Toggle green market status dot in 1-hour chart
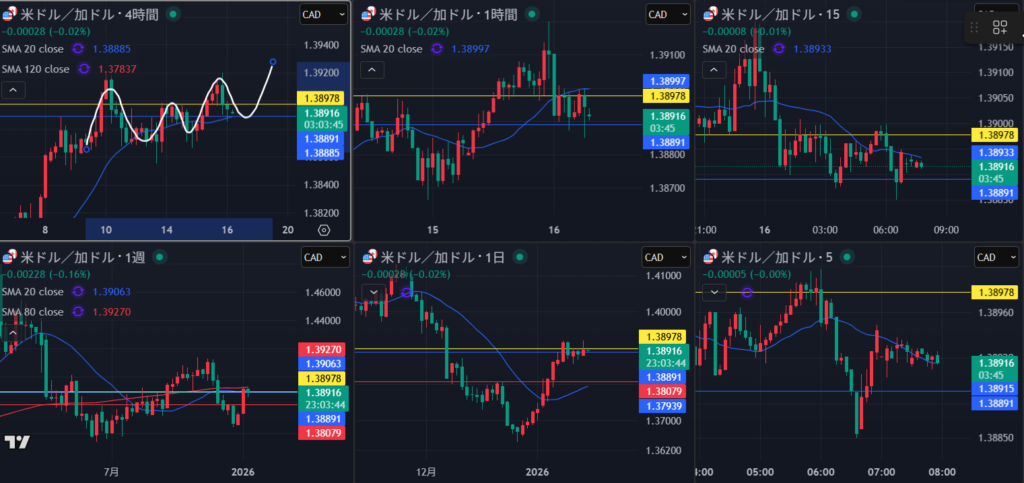The image size is (1024, 483). 530,14
